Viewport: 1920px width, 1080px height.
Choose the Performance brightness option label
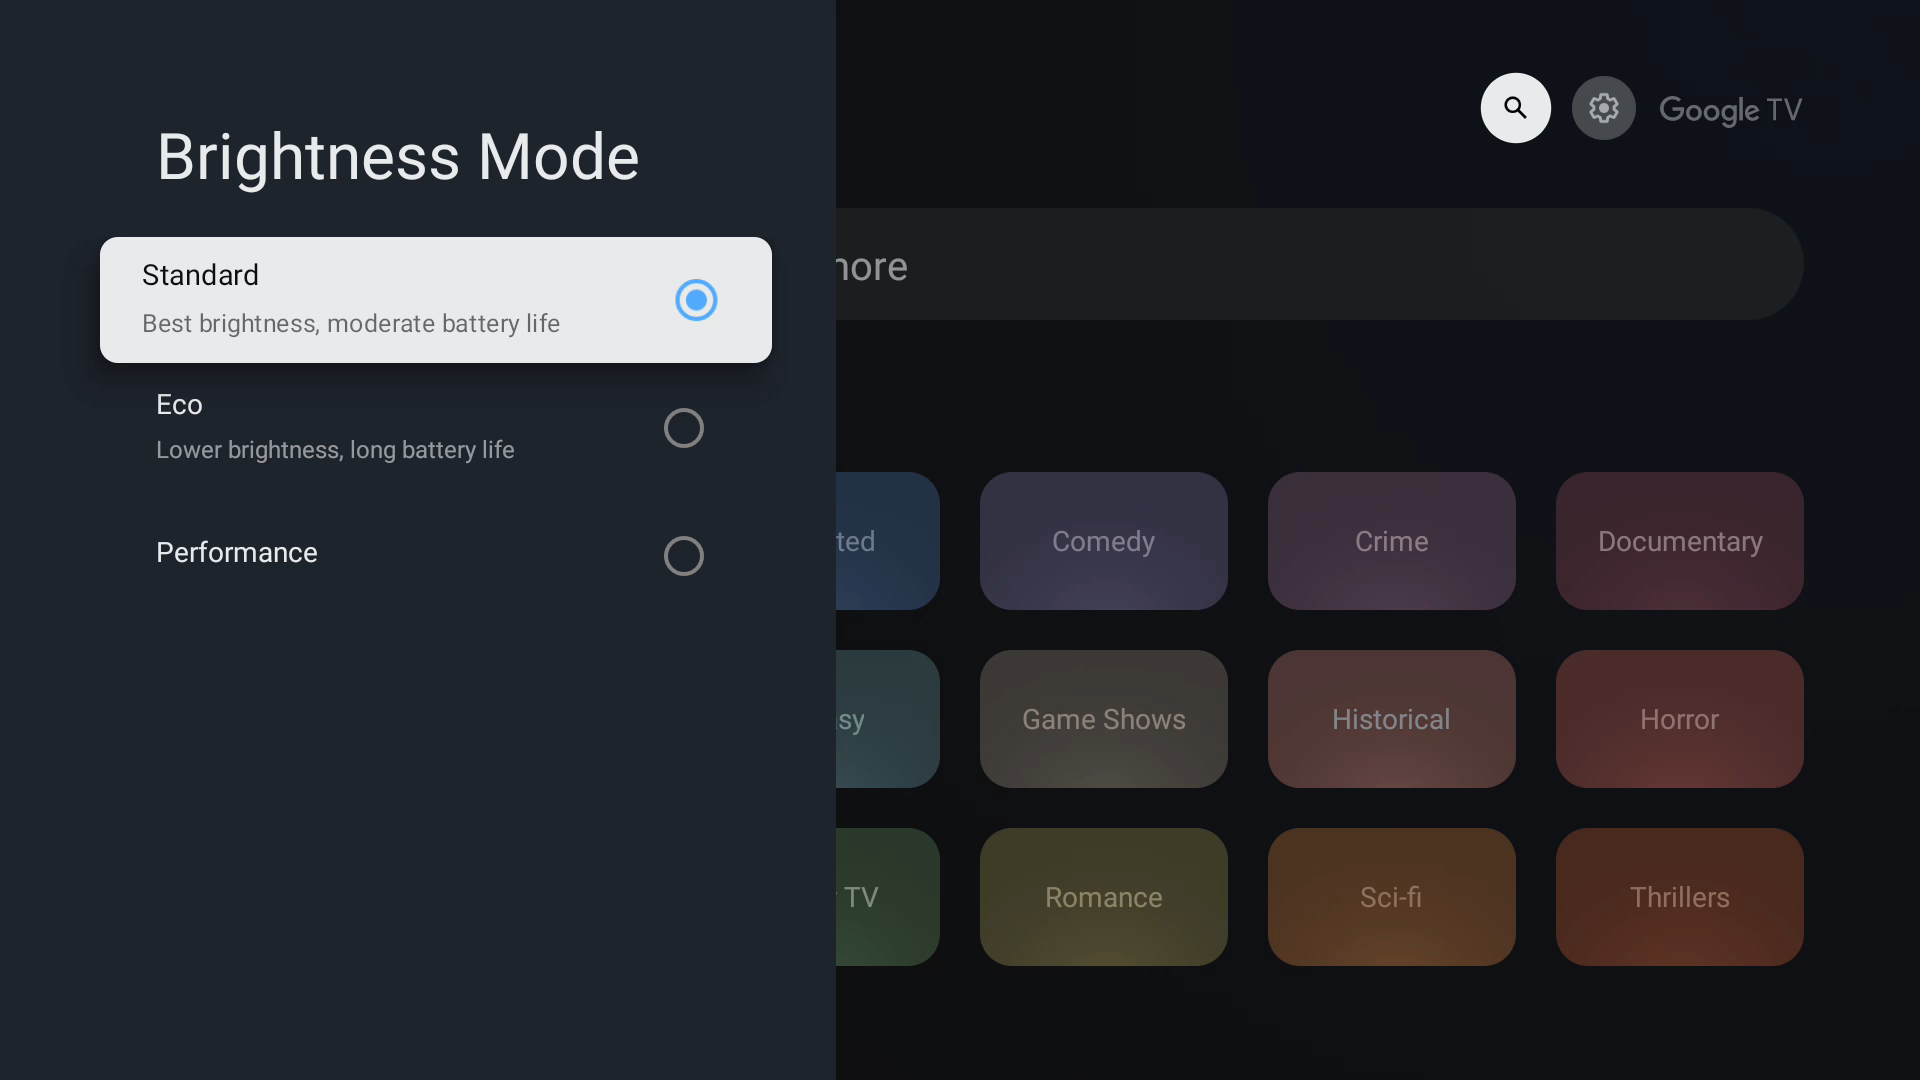click(237, 553)
